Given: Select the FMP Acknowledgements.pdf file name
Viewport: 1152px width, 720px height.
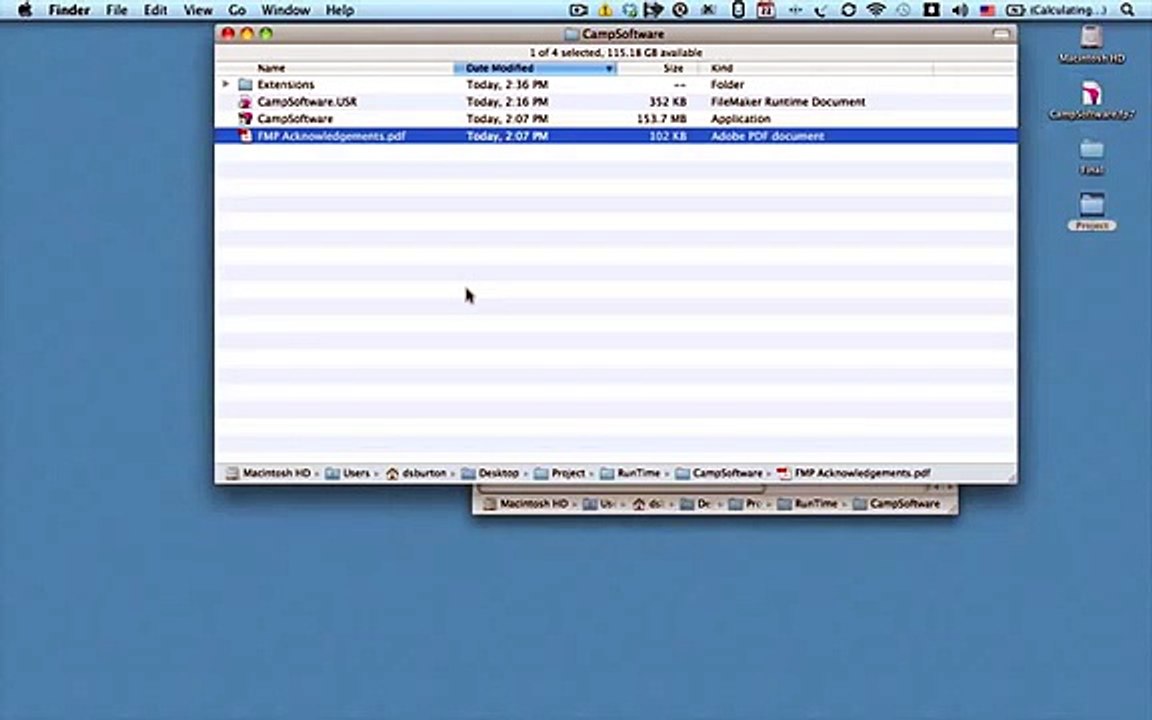Looking at the screenshot, I should pyautogui.click(x=331, y=135).
